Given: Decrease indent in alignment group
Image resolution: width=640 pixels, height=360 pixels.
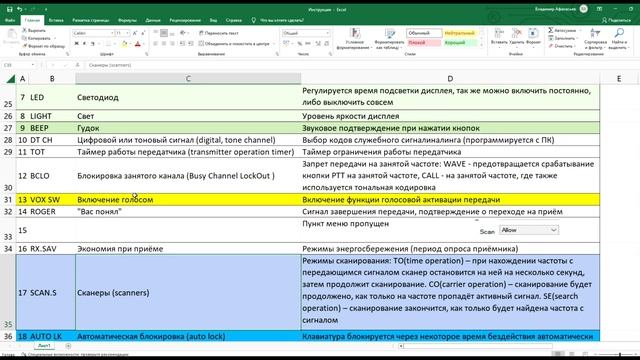Looking at the screenshot, I should [182, 44].
